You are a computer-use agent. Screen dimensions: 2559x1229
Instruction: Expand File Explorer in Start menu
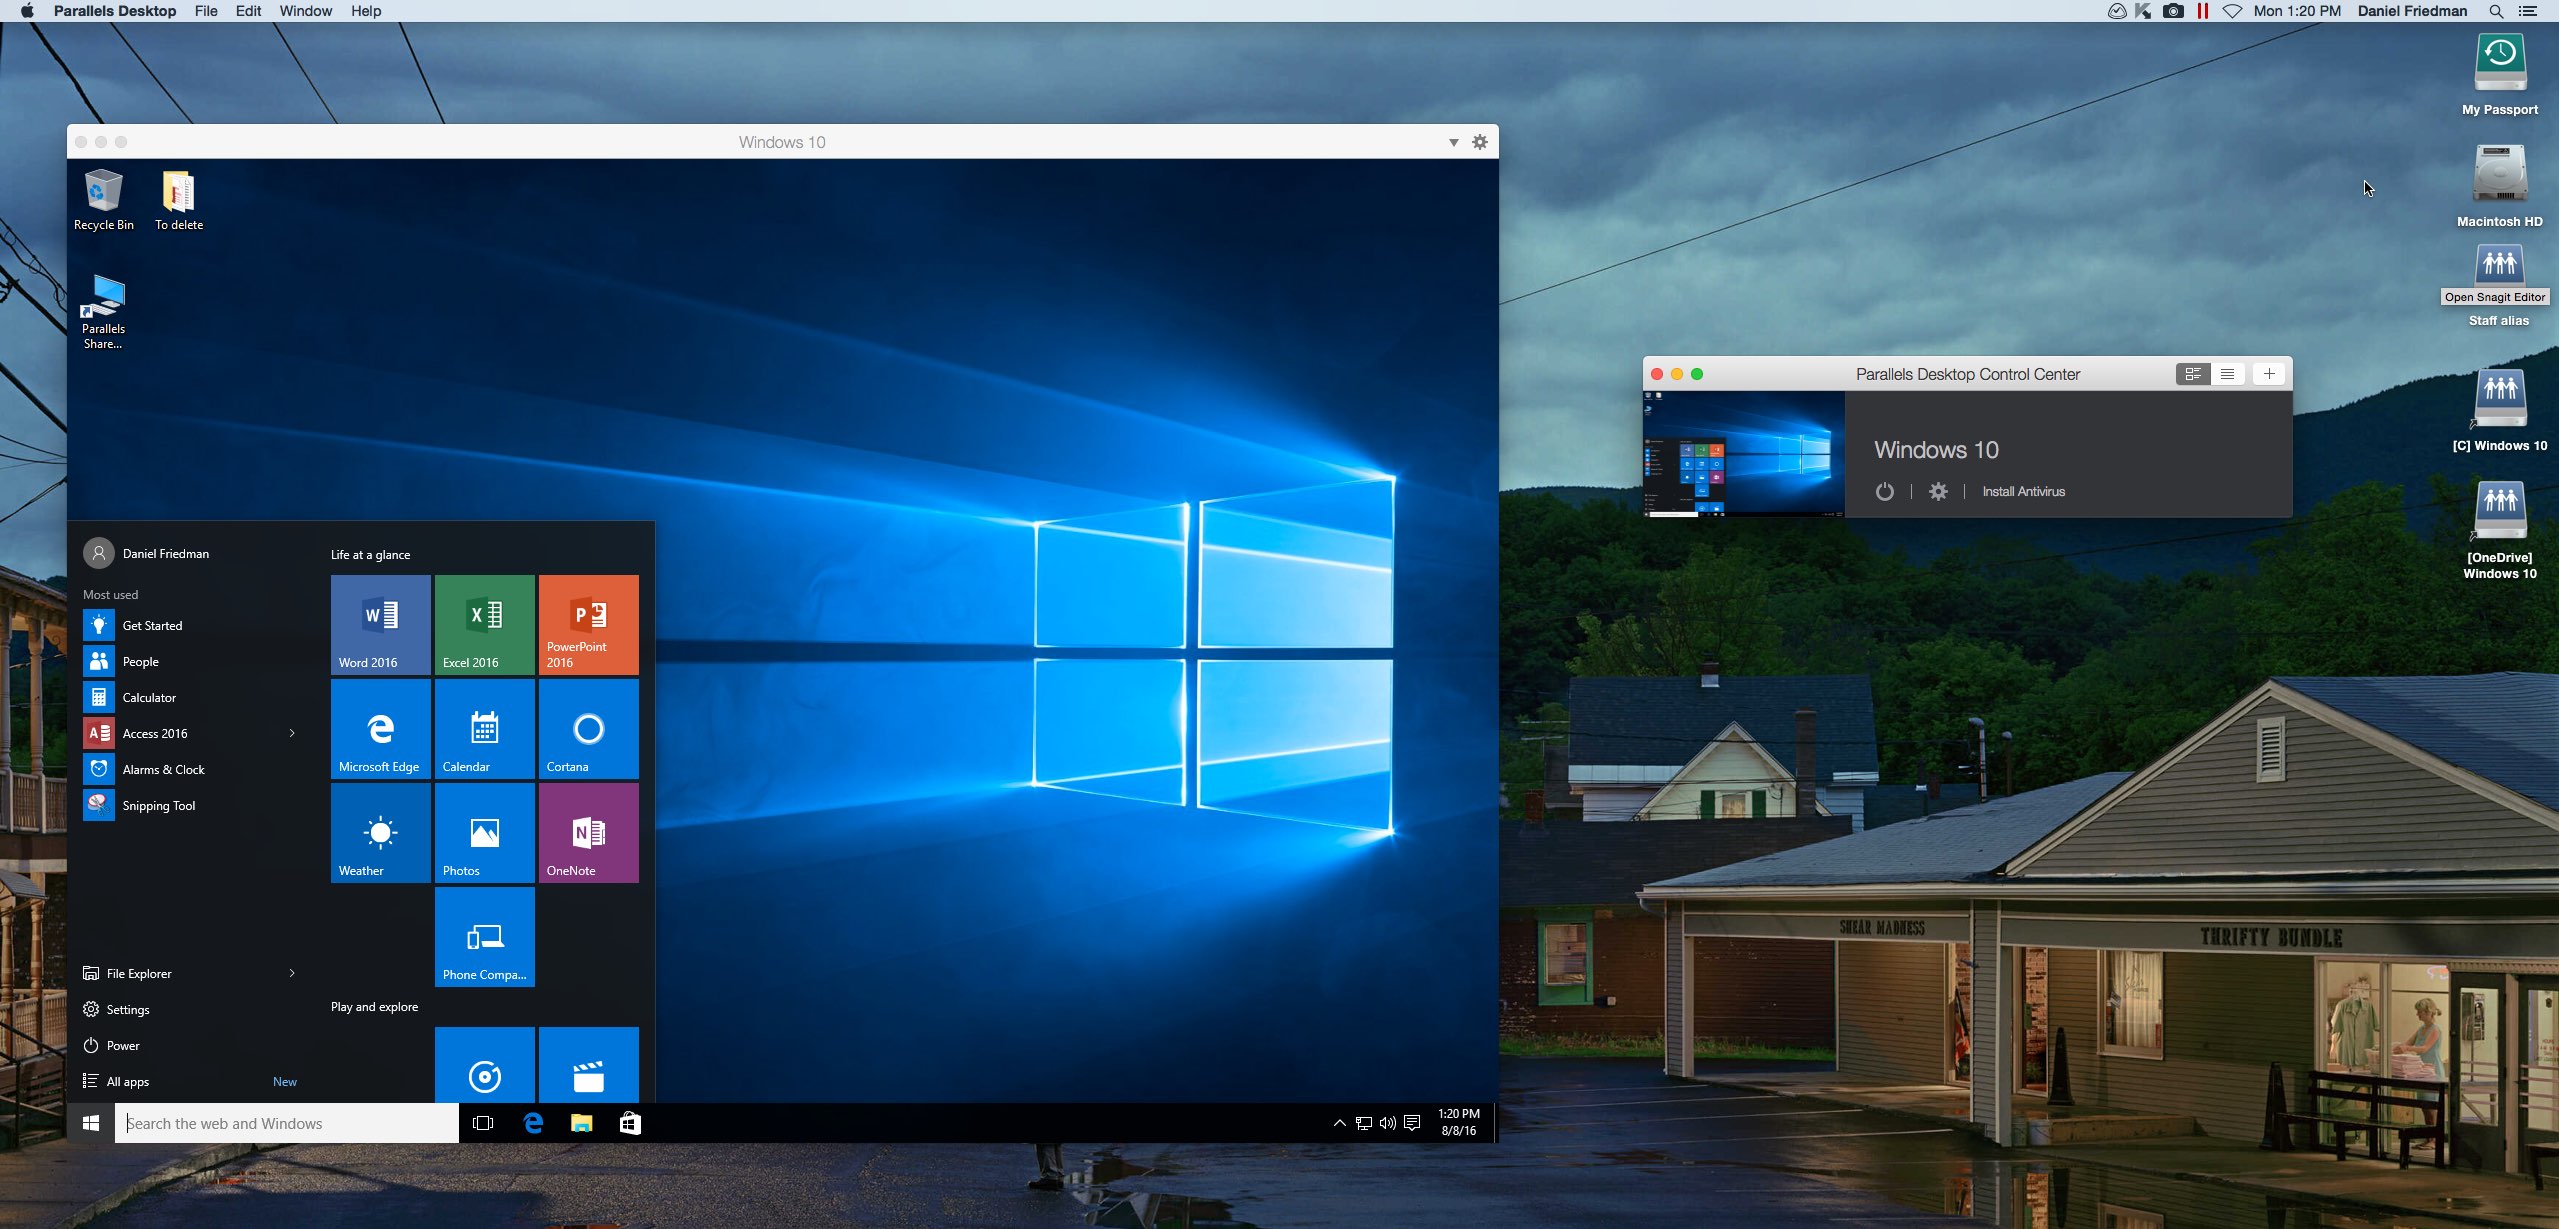click(294, 973)
